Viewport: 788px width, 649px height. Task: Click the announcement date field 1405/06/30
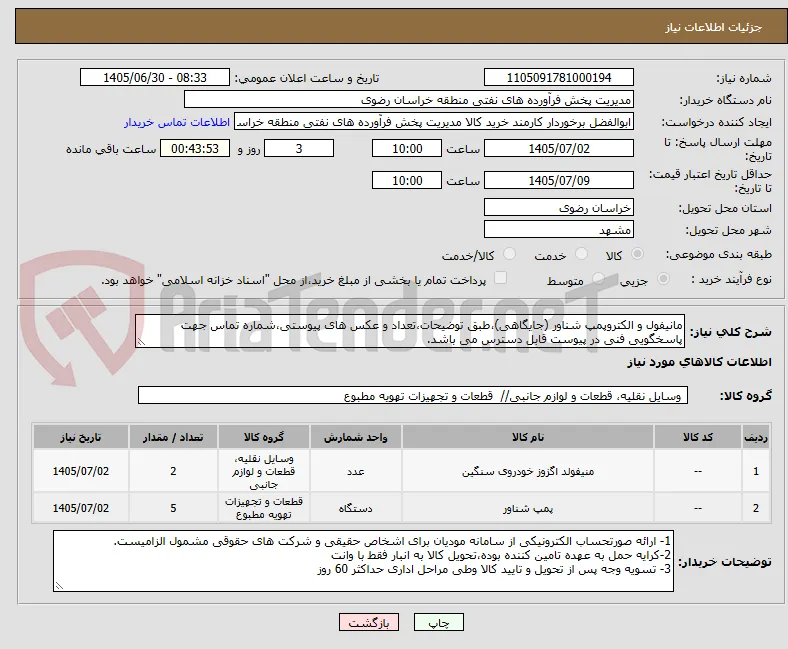pyautogui.click(x=155, y=77)
